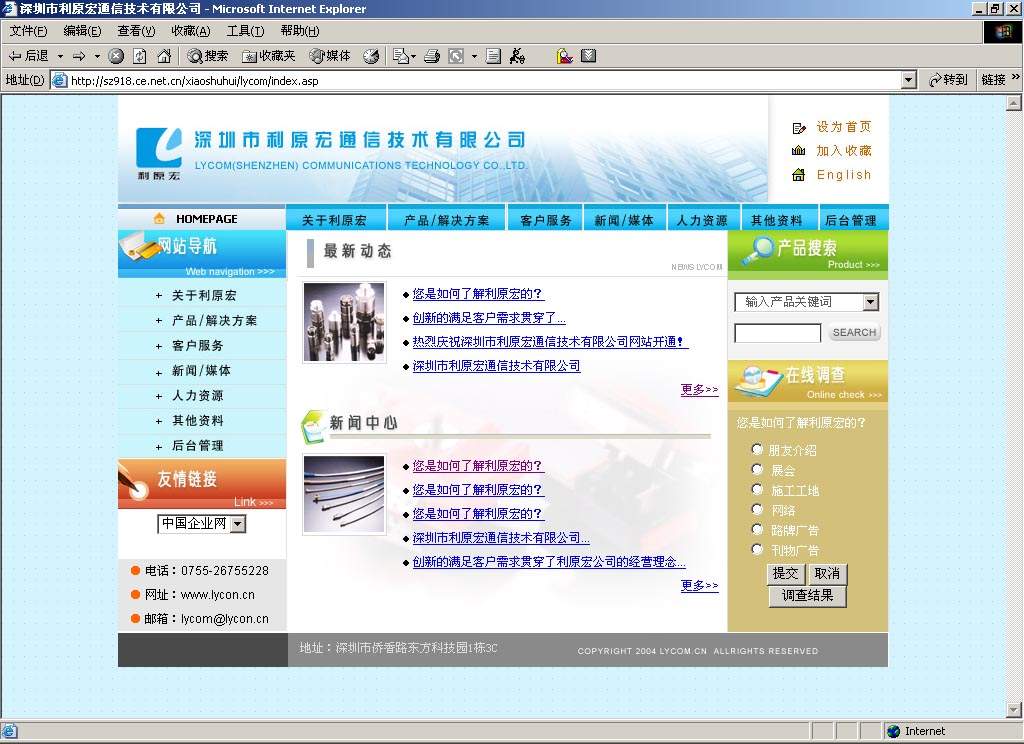
Task: Click 更多>> under 新闻中心
Action: 699,585
